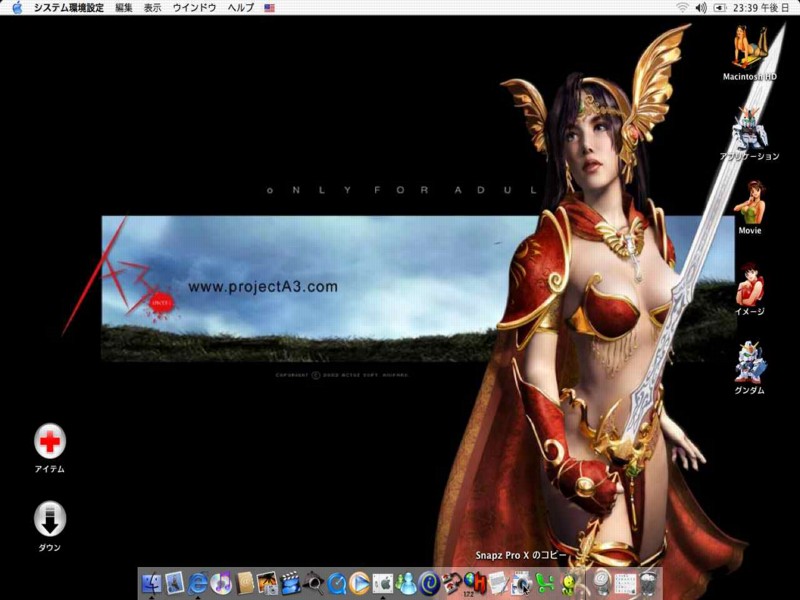Open iMovie clapperboard in the dock
Viewport: 800px width, 600px height.
290,583
